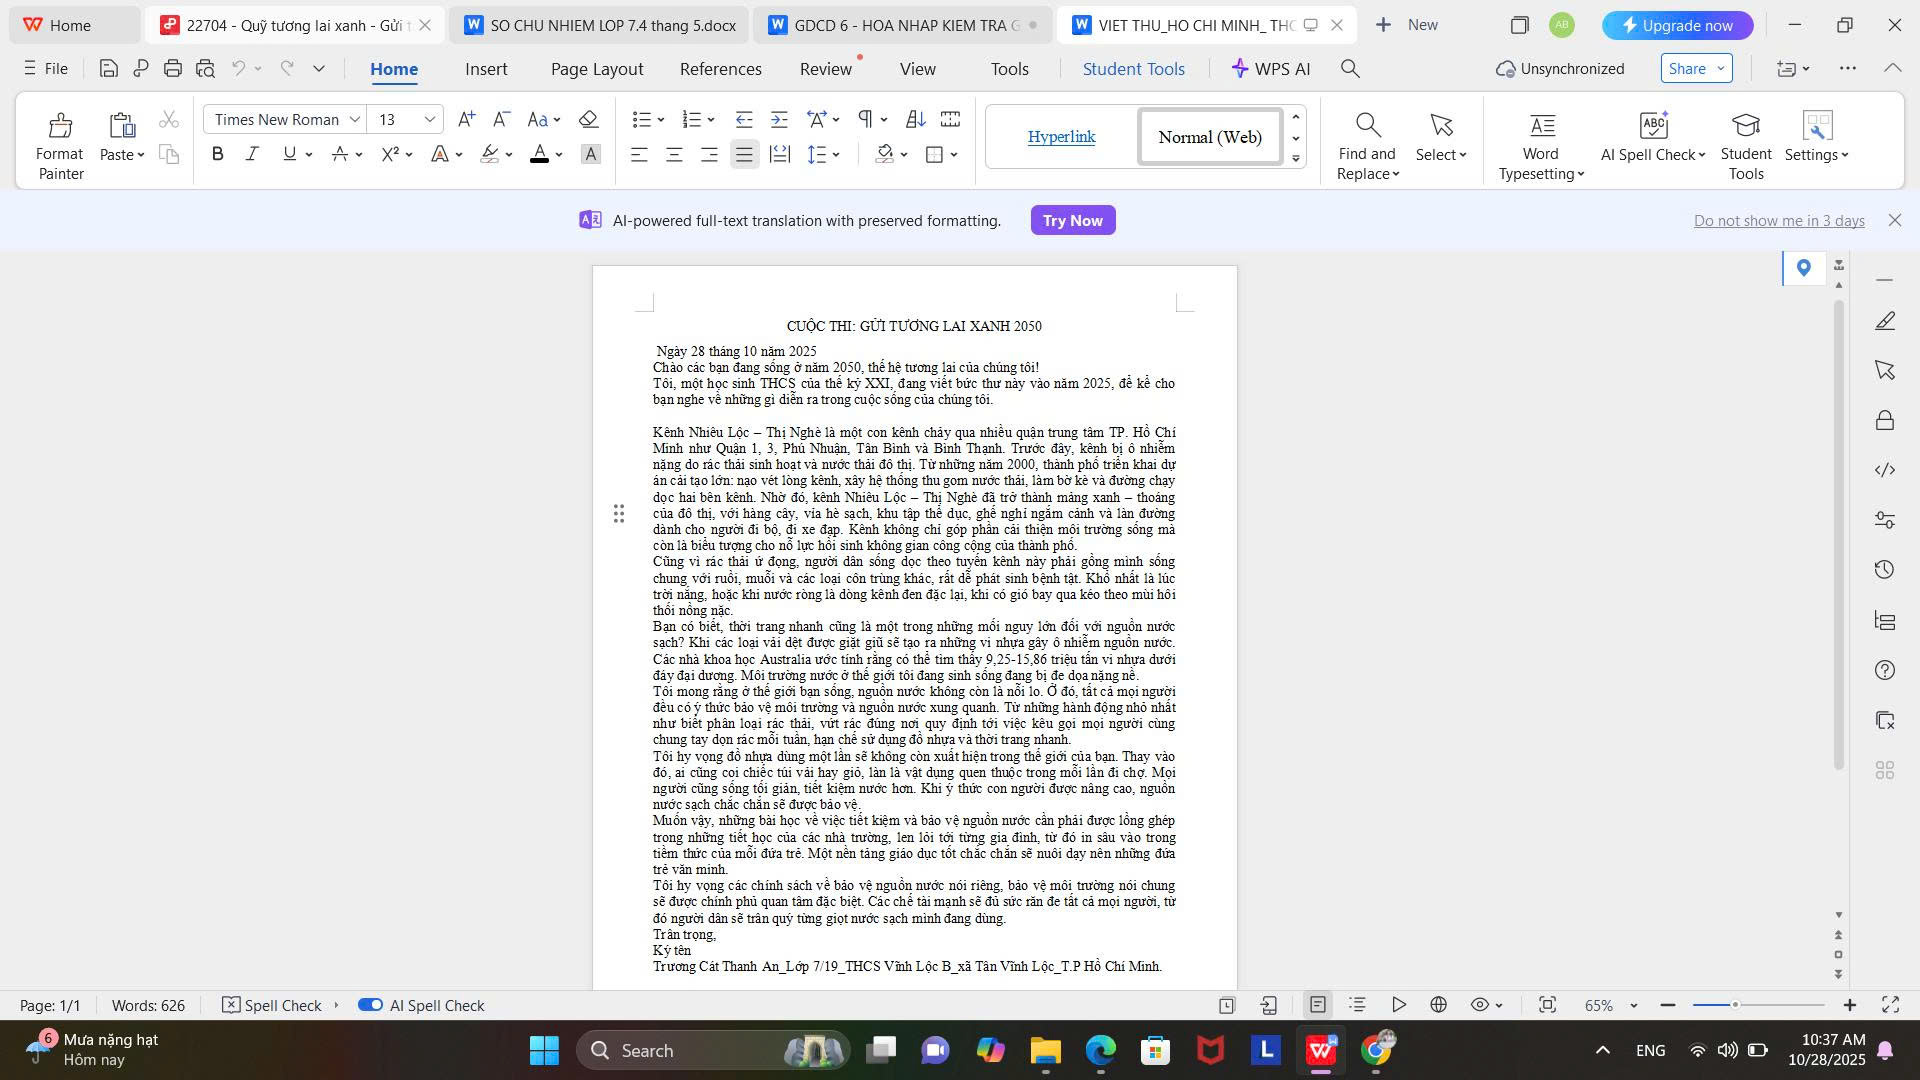The height and width of the screenshot is (1080, 1920).
Task: Click the play icon in the status bar
Action: pyautogui.click(x=1399, y=1005)
